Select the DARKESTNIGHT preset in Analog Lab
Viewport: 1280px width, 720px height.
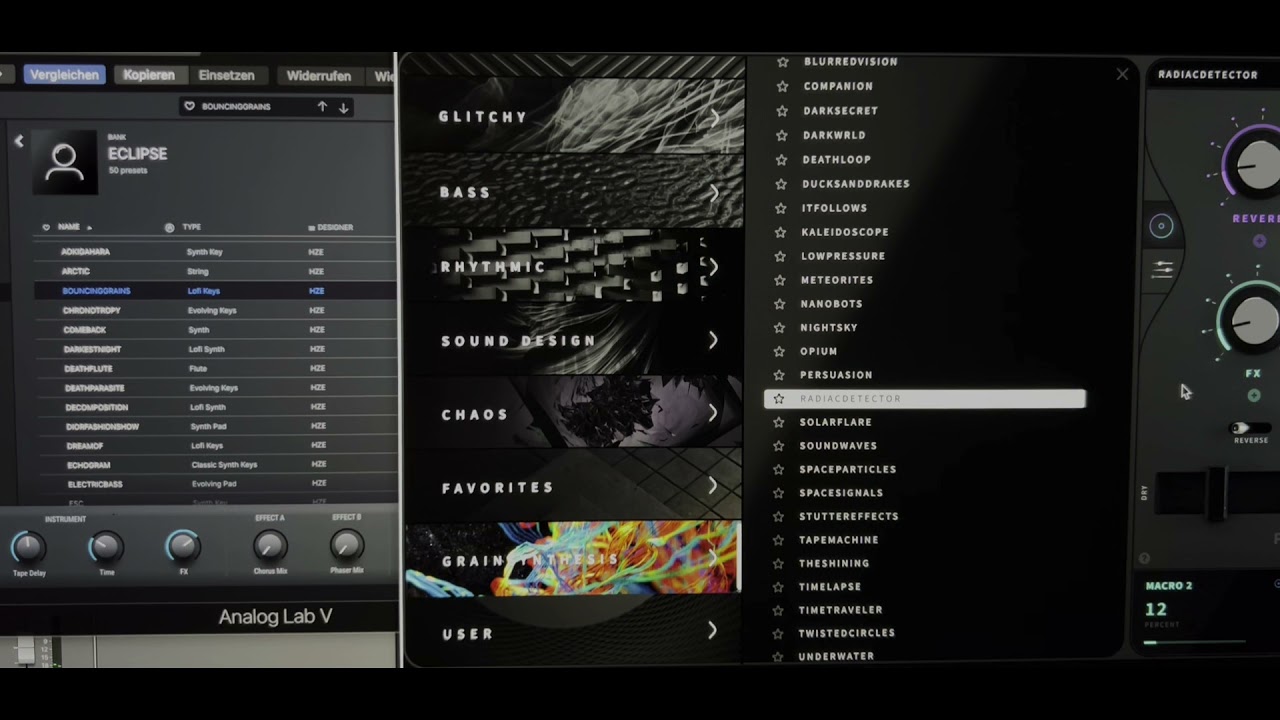215,349
